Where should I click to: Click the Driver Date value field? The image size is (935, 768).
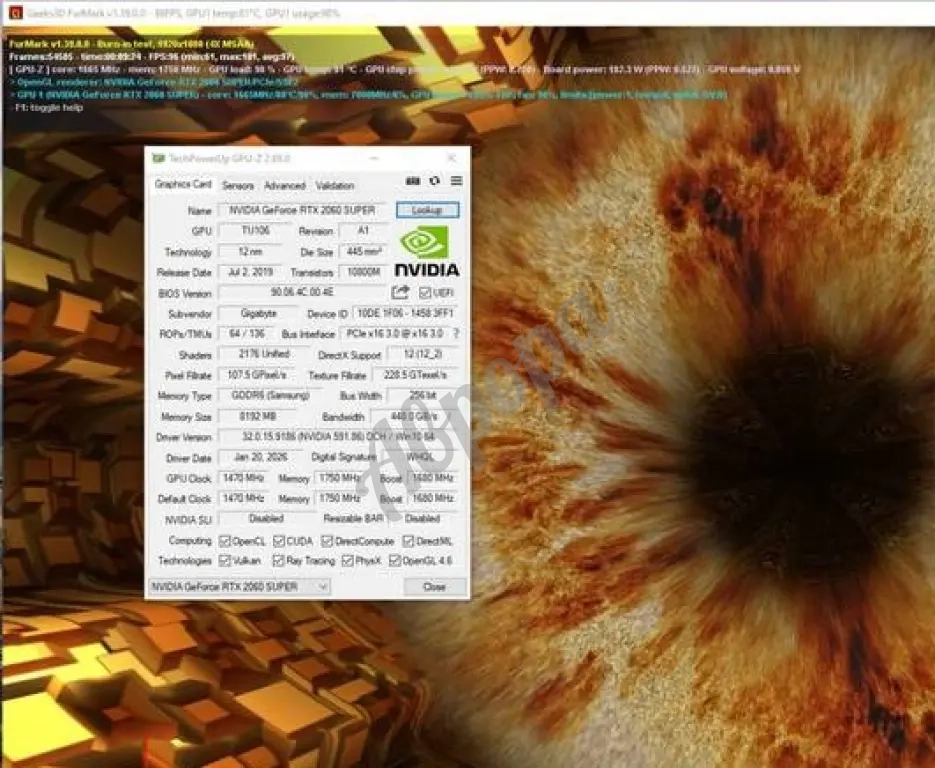pyautogui.click(x=261, y=457)
